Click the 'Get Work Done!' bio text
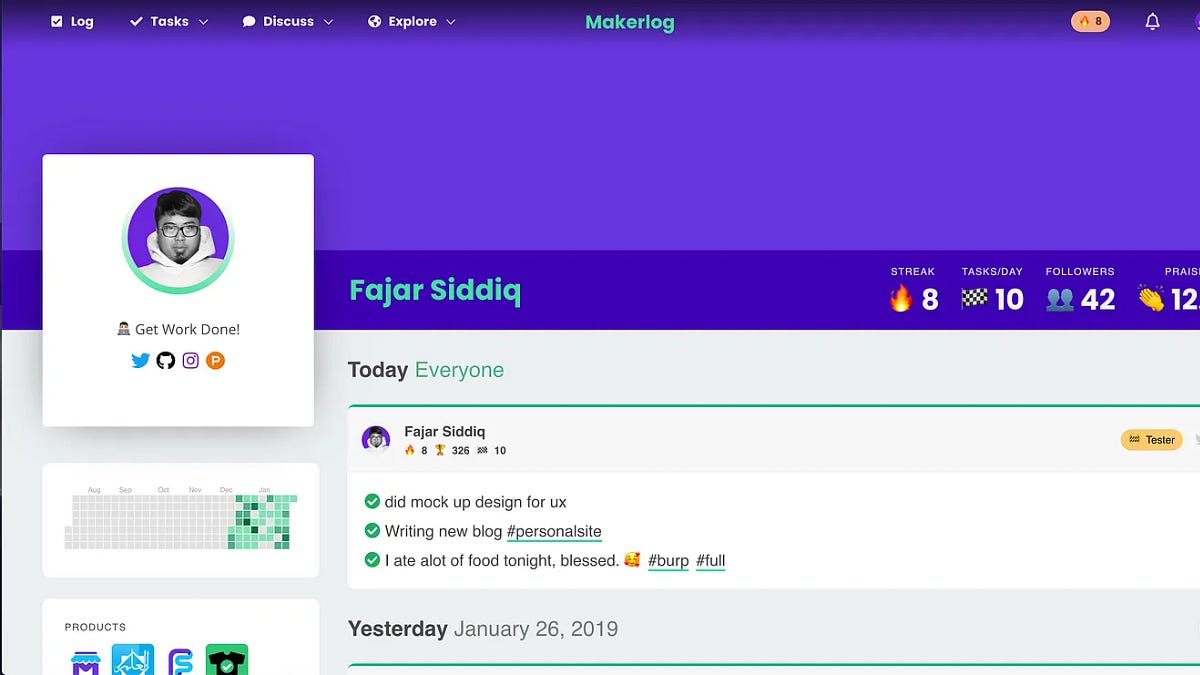 point(187,329)
